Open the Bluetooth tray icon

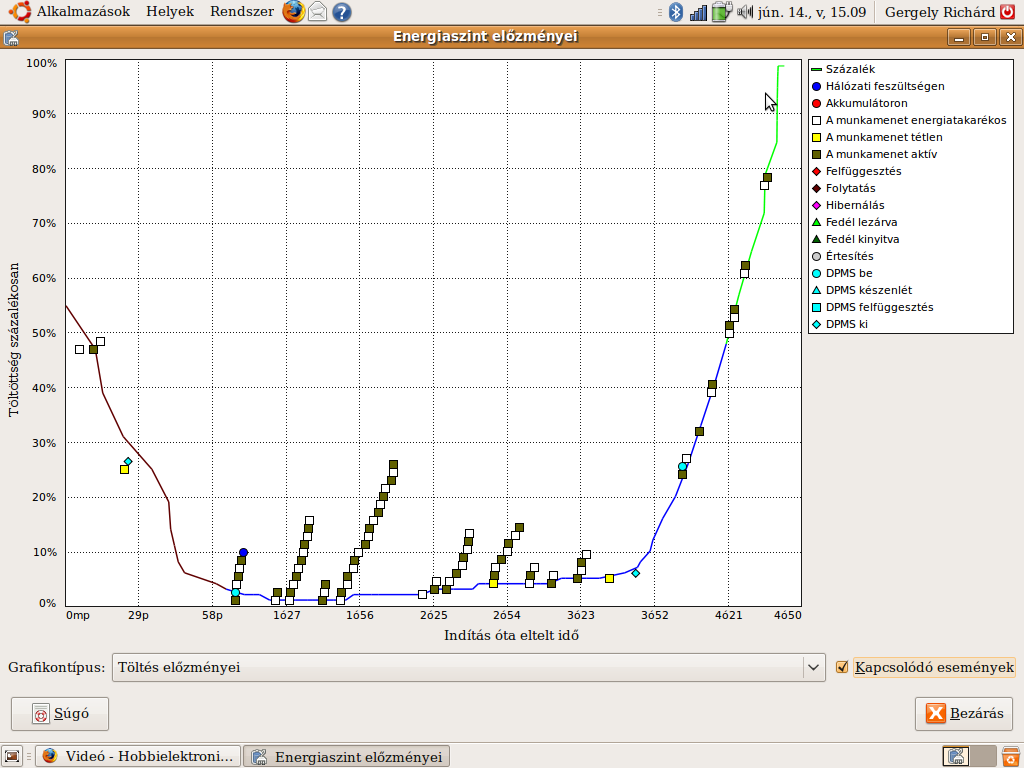point(677,12)
